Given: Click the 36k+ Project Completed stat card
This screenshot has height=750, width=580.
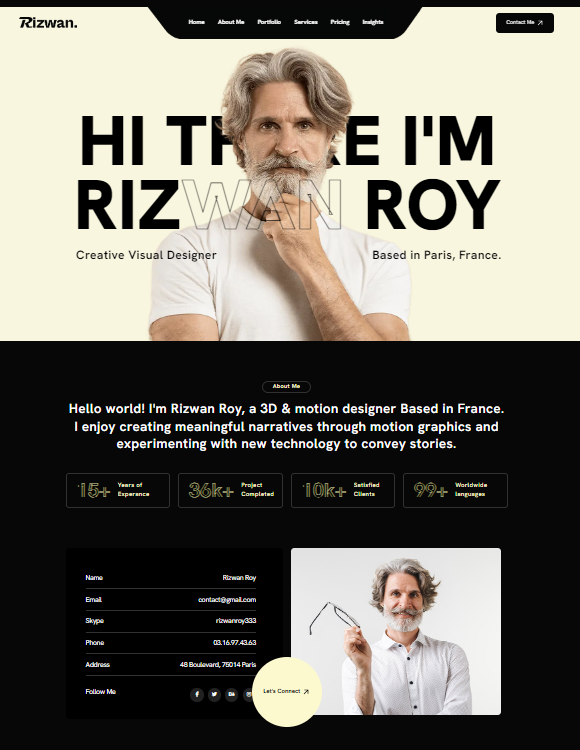Looking at the screenshot, I should 230,490.
